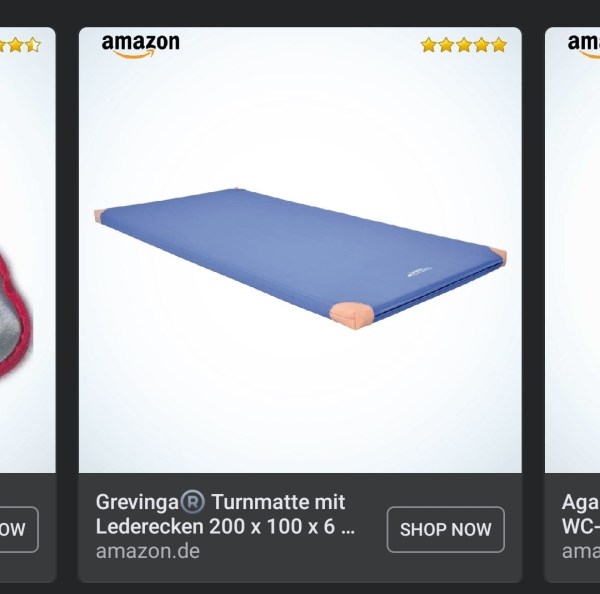The height and width of the screenshot is (594, 600).
Task: Click the white product image area on right card
Action: [x=572, y=250]
